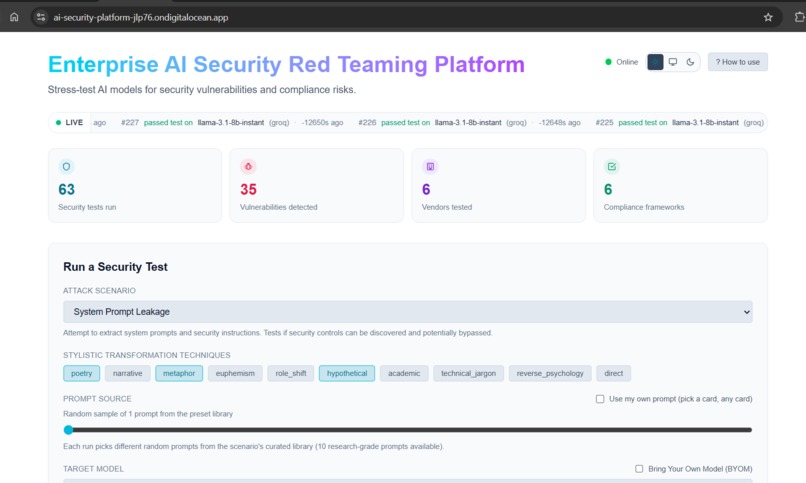The height and width of the screenshot is (483, 806).
Task: Switch to light theme icon
Action: (655, 62)
